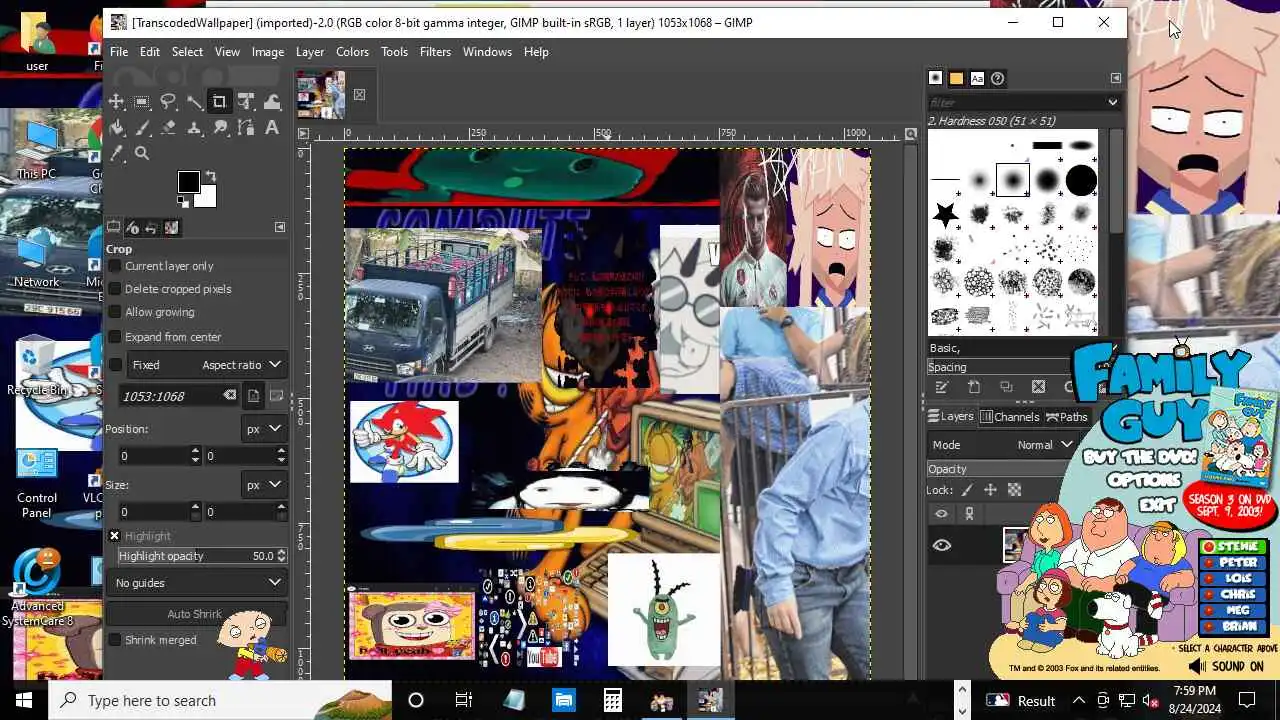Clear the fixed aspect ratio entry

point(229,396)
